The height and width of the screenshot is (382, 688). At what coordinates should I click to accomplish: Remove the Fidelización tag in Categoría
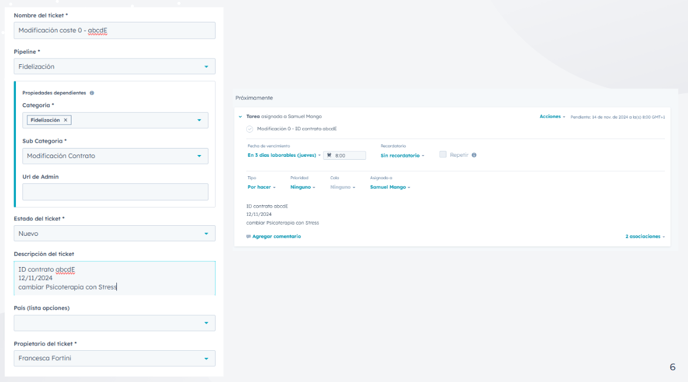click(x=65, y=120)
